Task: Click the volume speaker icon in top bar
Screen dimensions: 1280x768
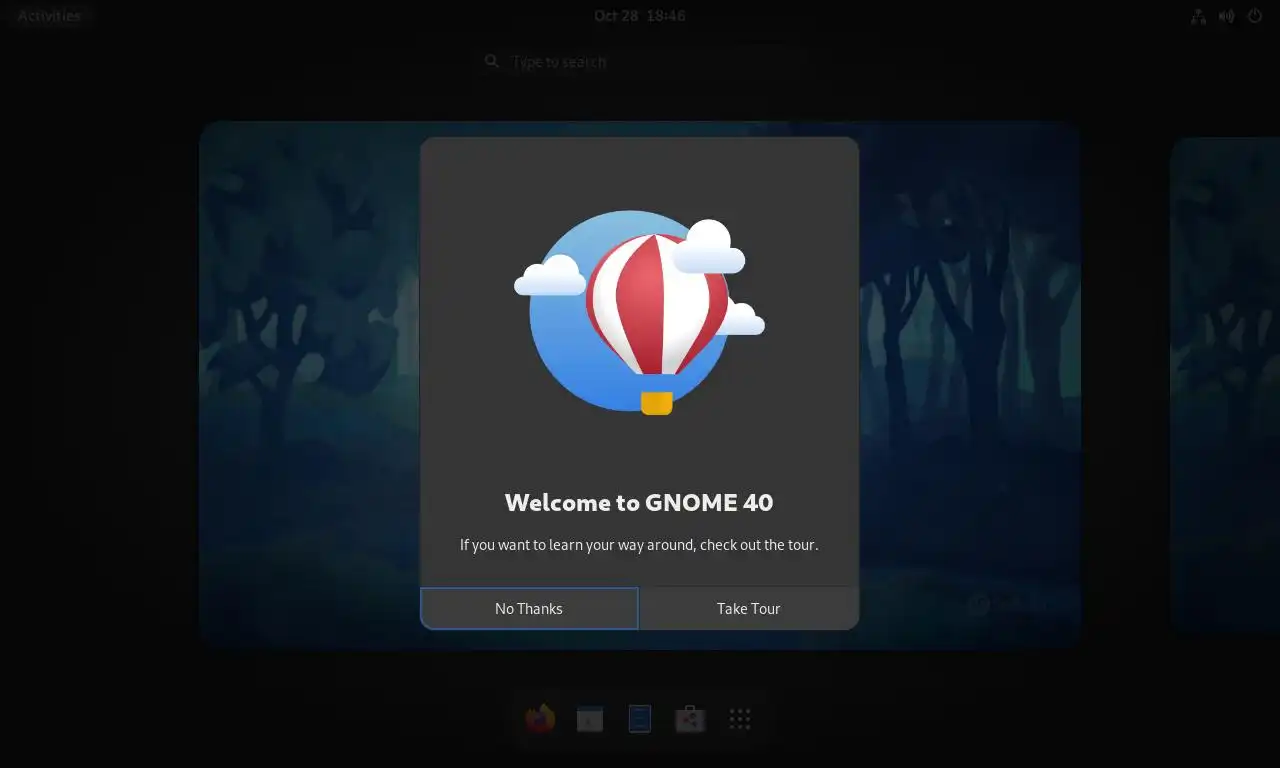Action: coord(1227,16)
